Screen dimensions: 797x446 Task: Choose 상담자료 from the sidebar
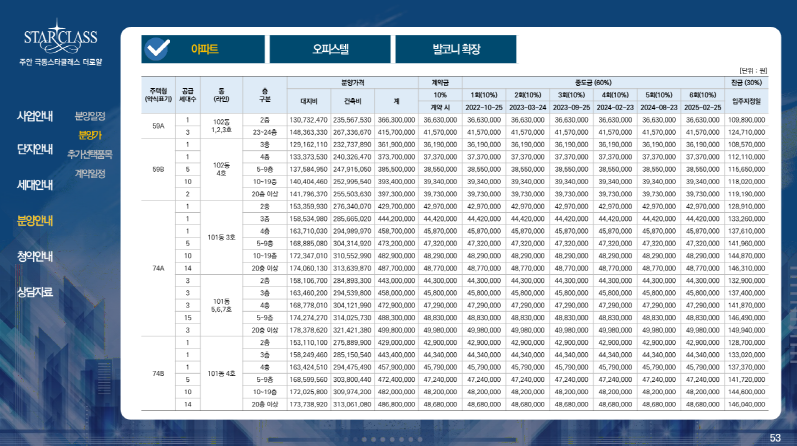pos(35,291)
